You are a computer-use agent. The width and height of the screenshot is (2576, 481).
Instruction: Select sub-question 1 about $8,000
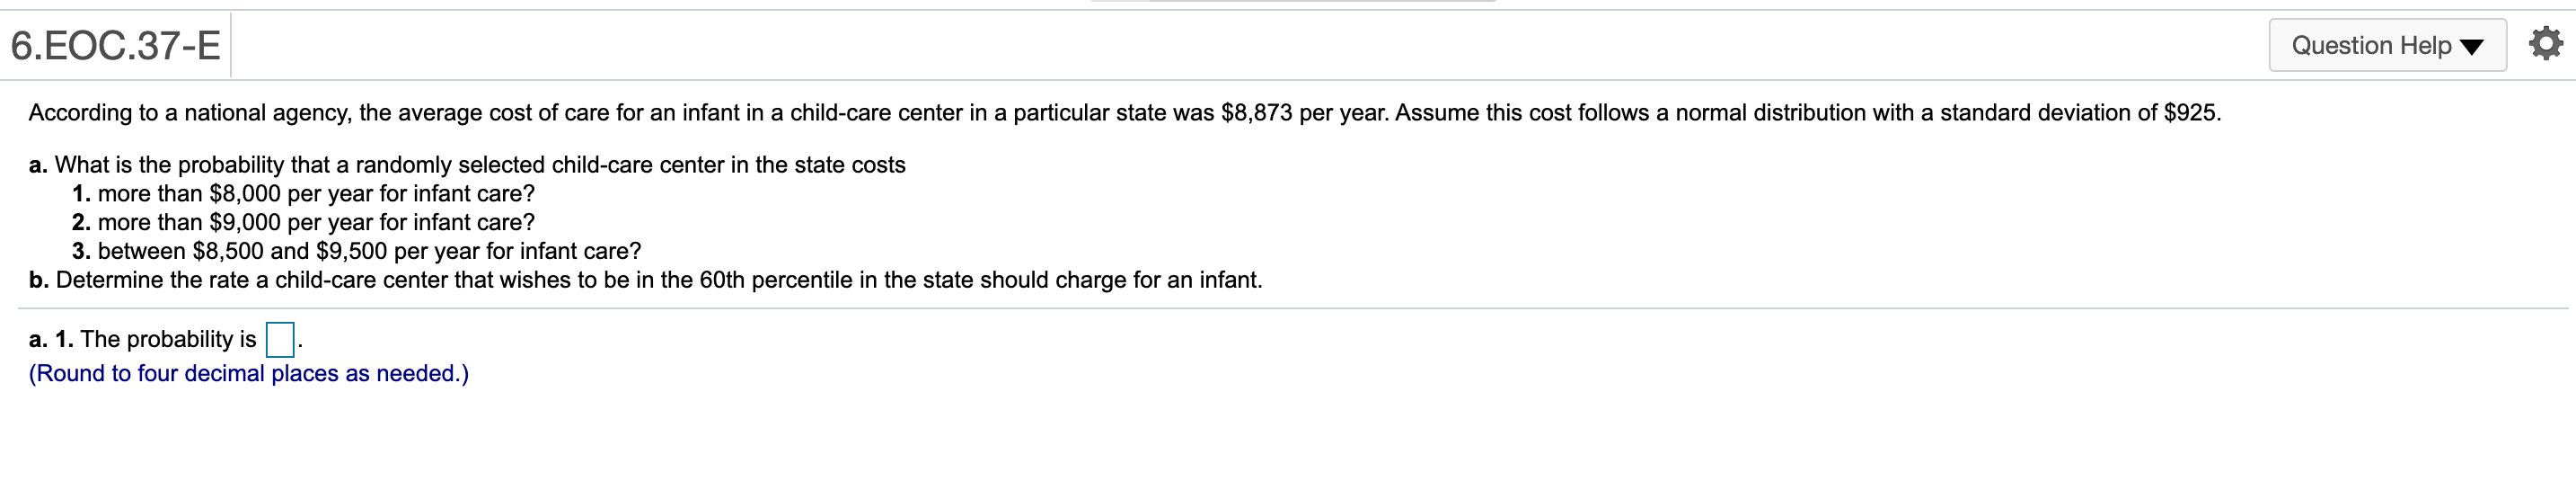click(316, 193)
